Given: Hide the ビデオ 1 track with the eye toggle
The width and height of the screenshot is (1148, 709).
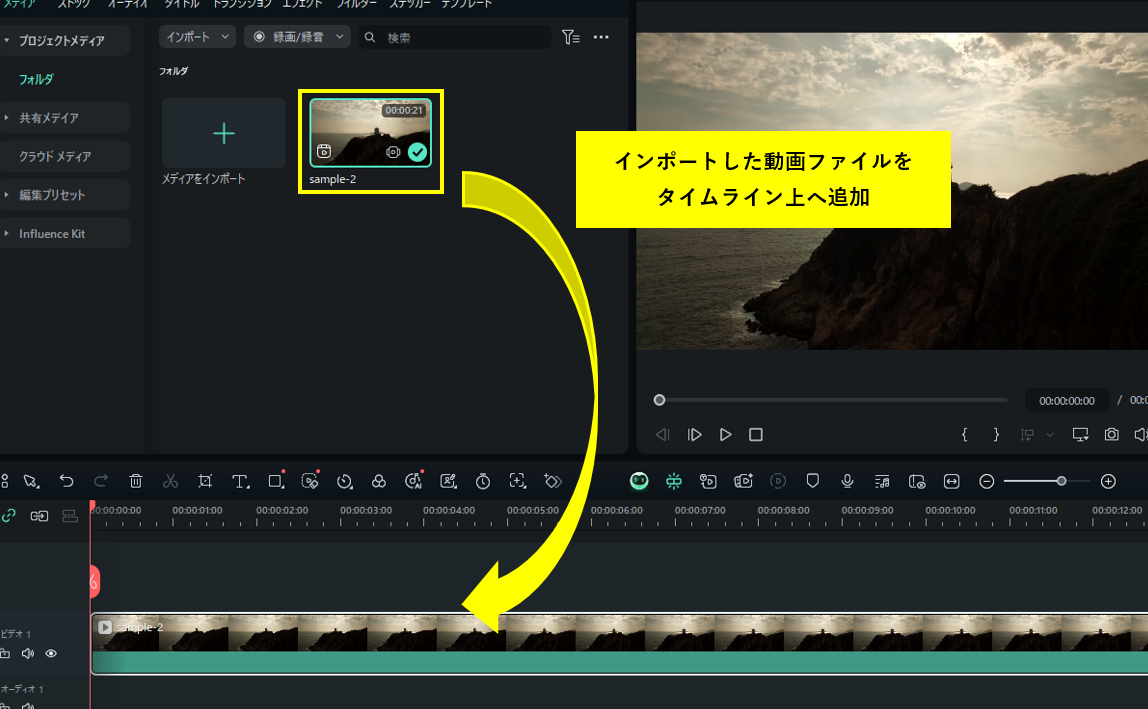Looking at the screenshot, I should pos(51,653).
